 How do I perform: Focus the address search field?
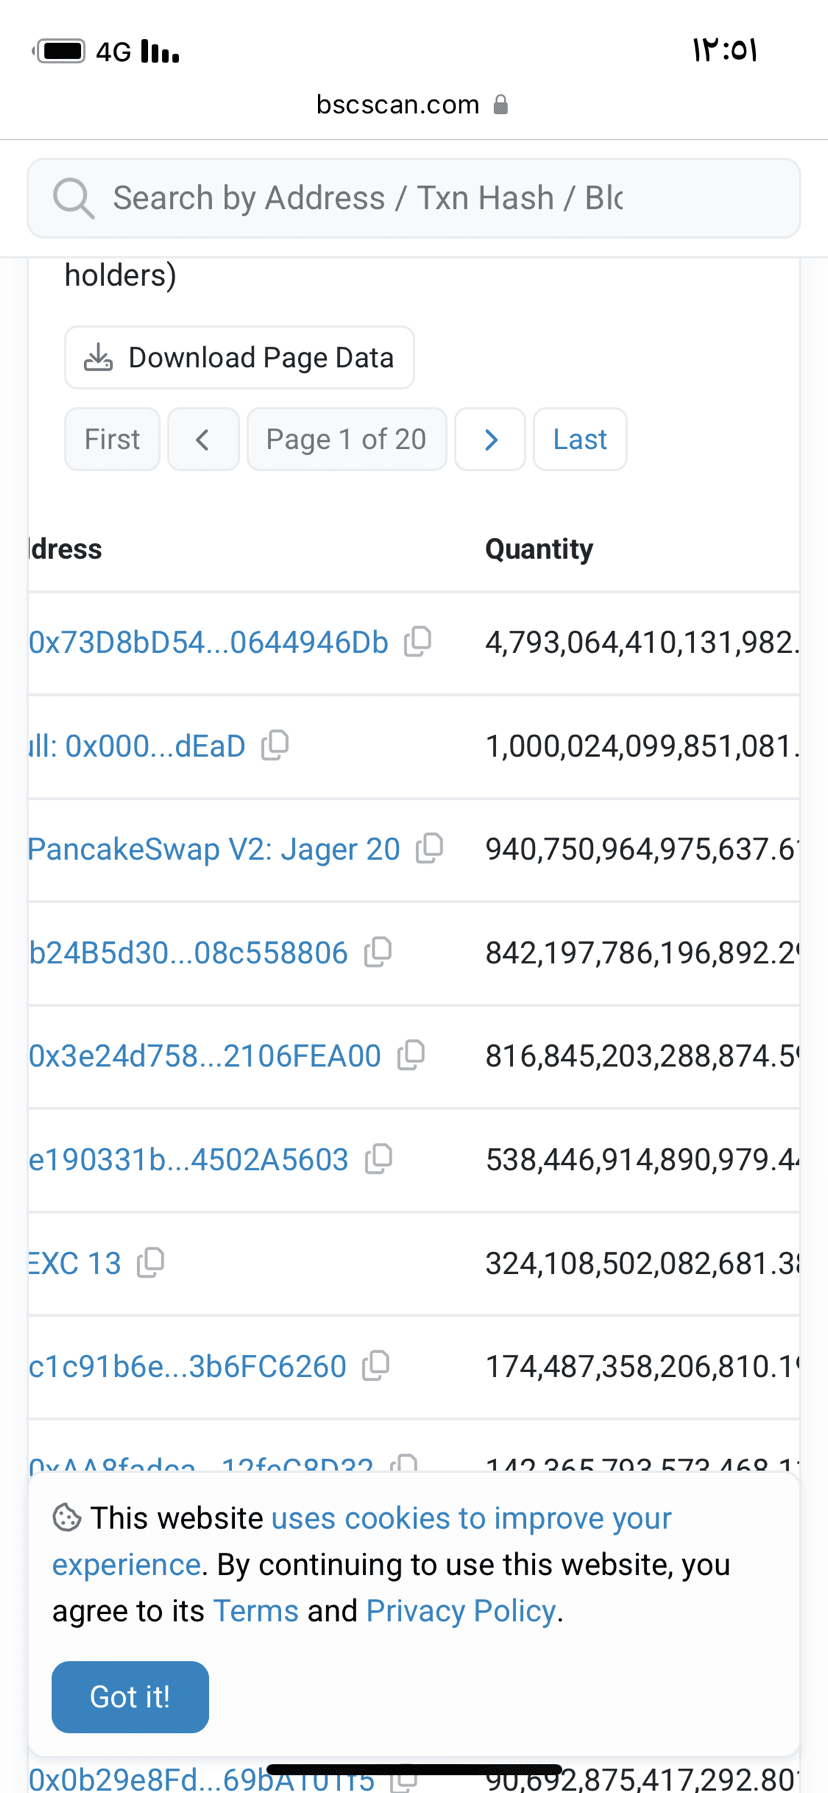[414, 198]
